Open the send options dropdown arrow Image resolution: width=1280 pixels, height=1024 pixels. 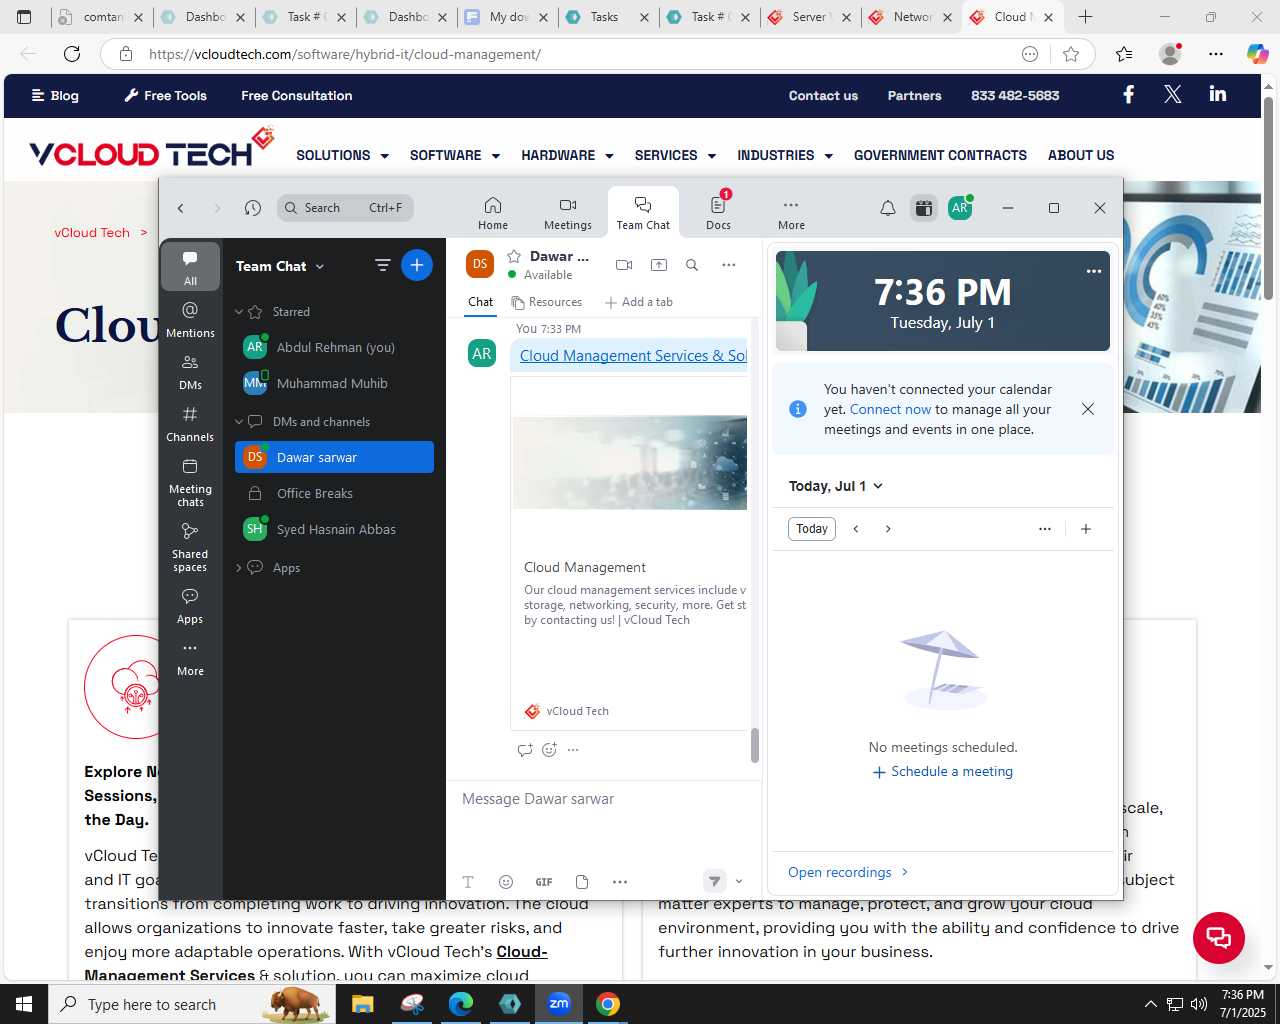tap(739, 882)
